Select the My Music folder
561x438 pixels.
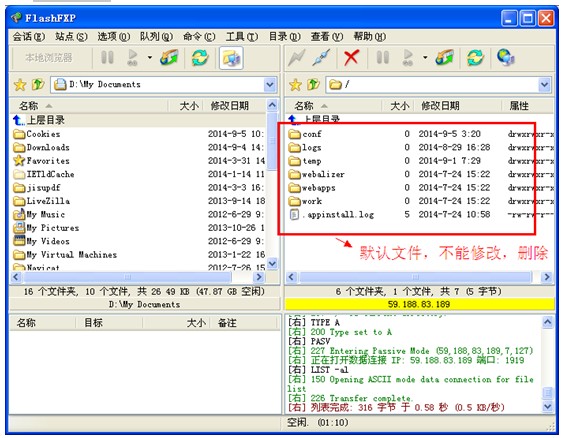(x=39, y=215)
